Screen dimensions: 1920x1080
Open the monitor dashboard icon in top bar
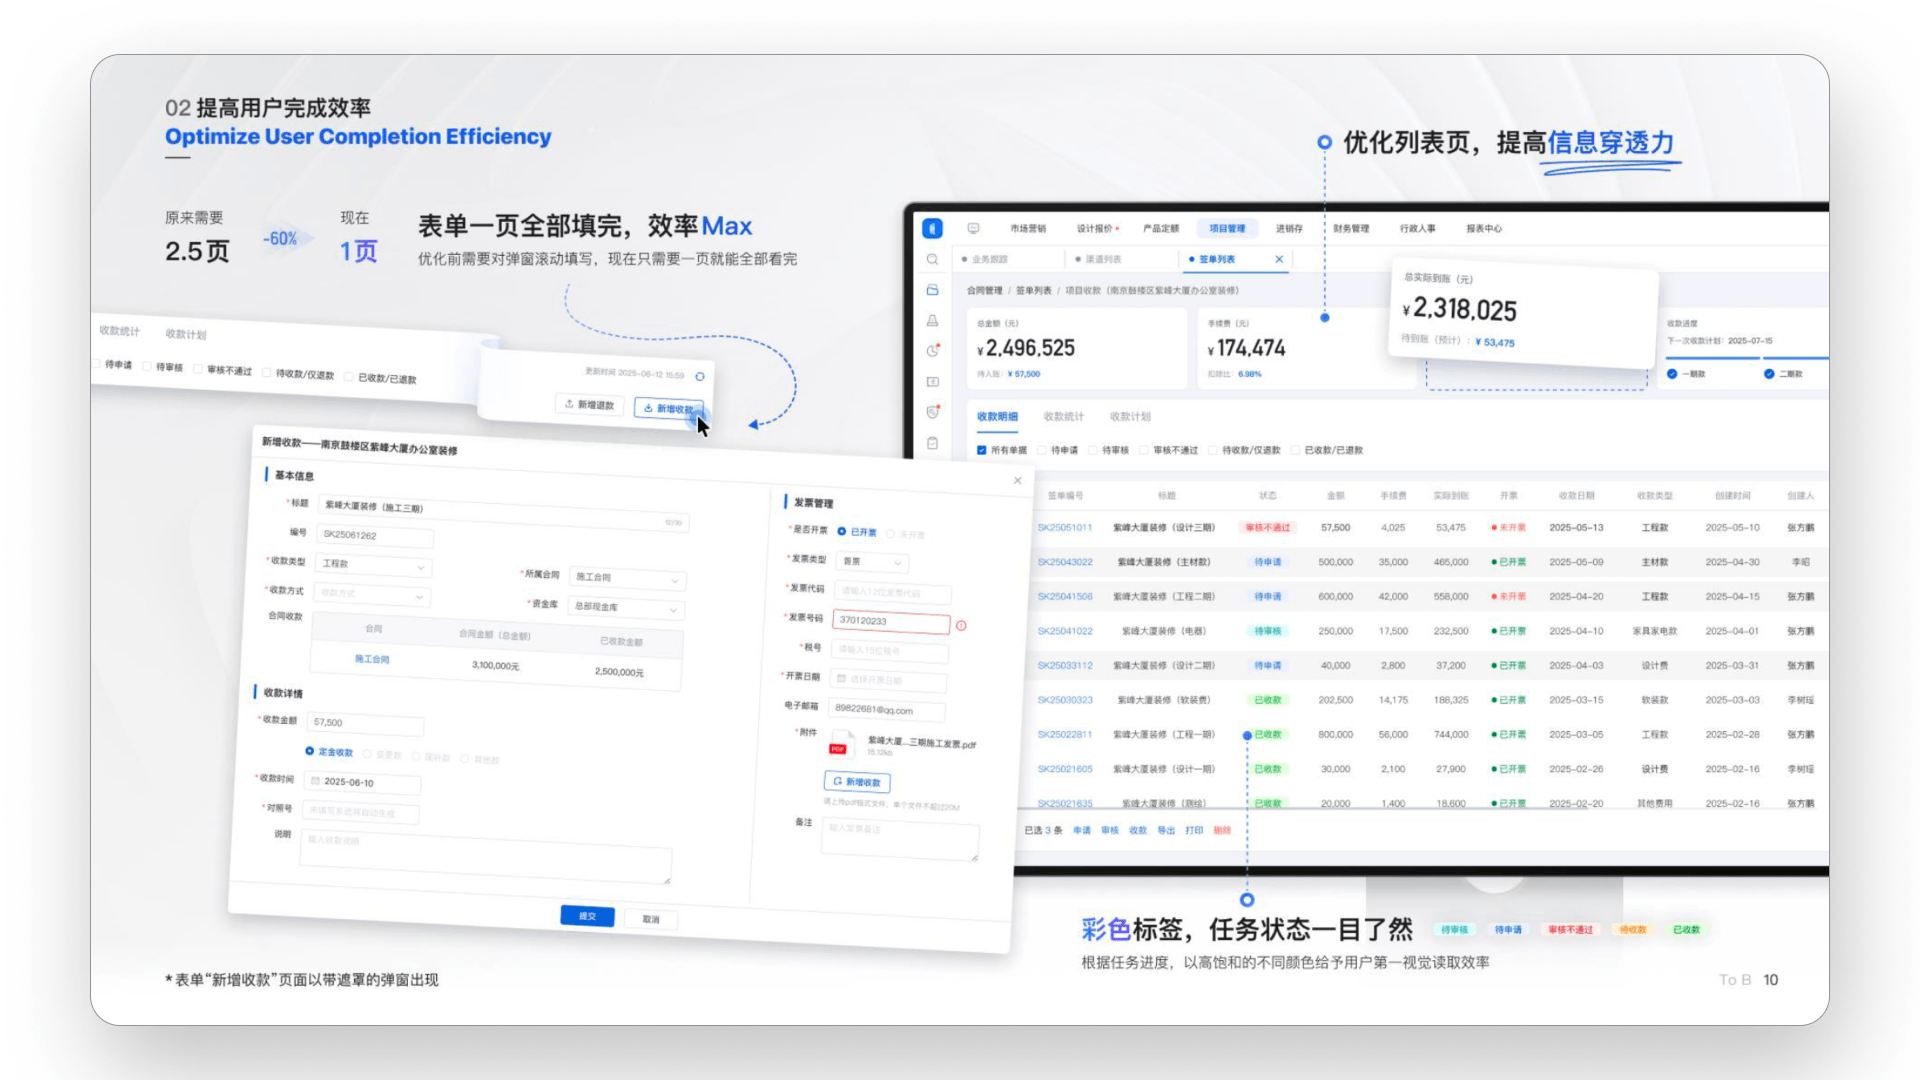[973, 229]
